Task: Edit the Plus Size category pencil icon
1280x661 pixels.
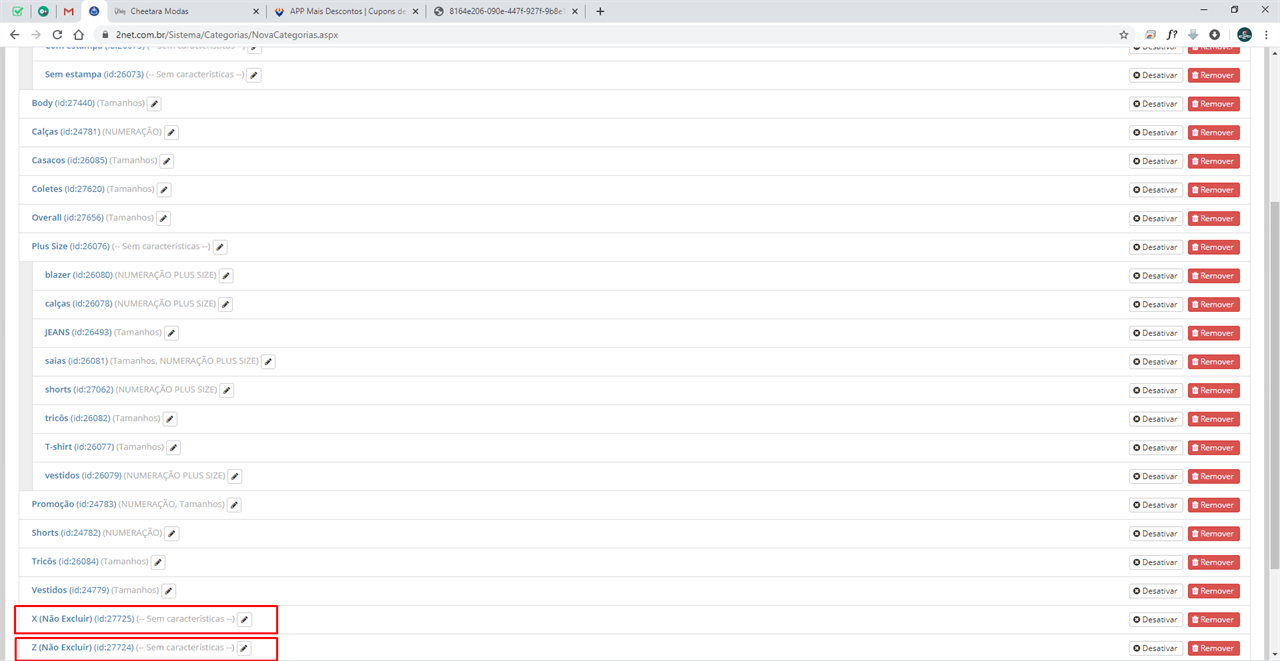Action: pyautogui.click(x=220, y=247)
